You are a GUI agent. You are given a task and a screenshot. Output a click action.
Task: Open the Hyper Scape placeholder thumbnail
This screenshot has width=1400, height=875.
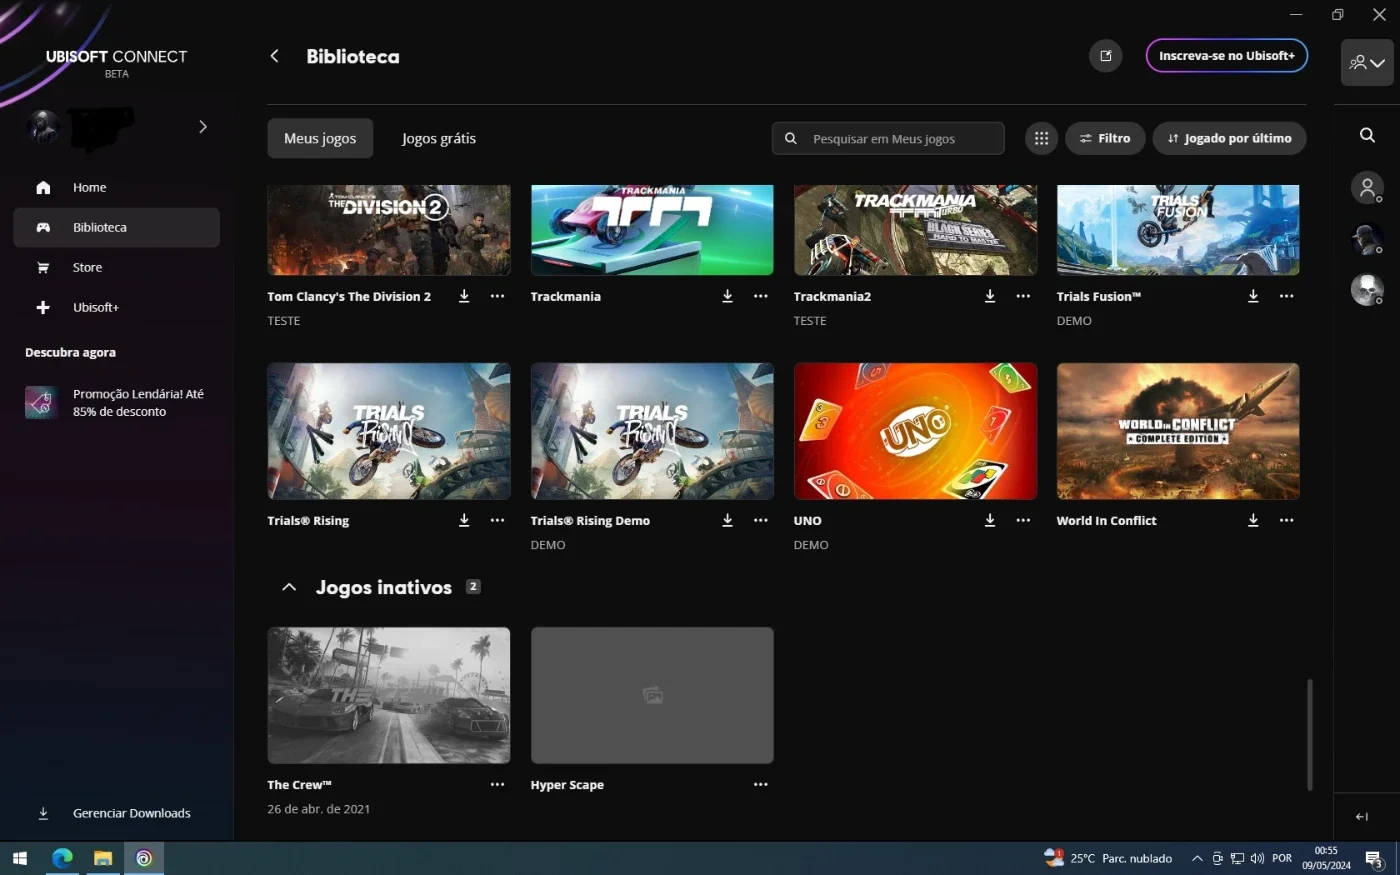click(x=652, y=695)
